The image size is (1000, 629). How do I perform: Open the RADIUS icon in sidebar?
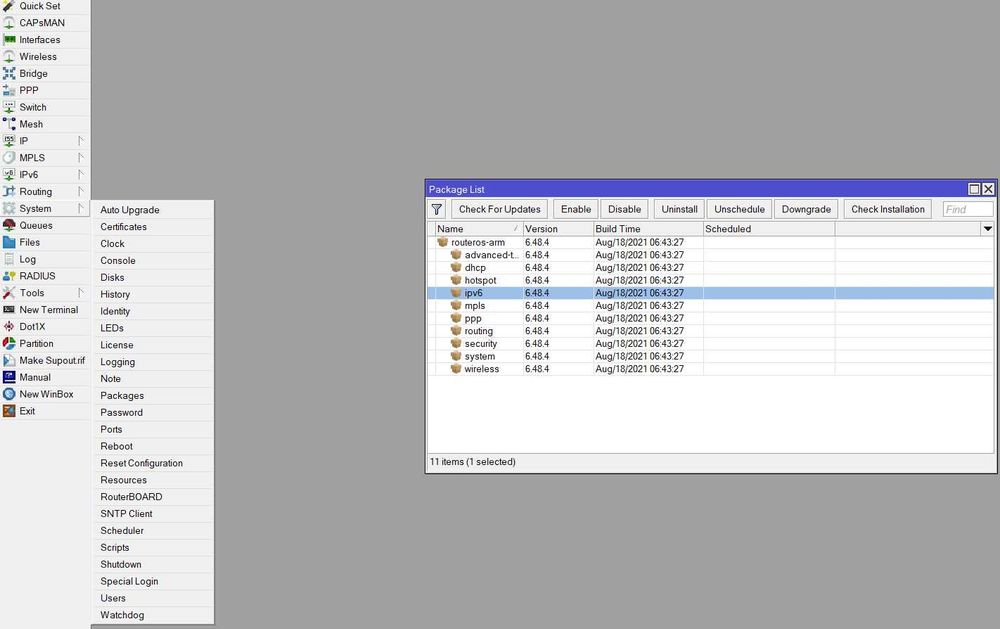[x=9, y=276]
